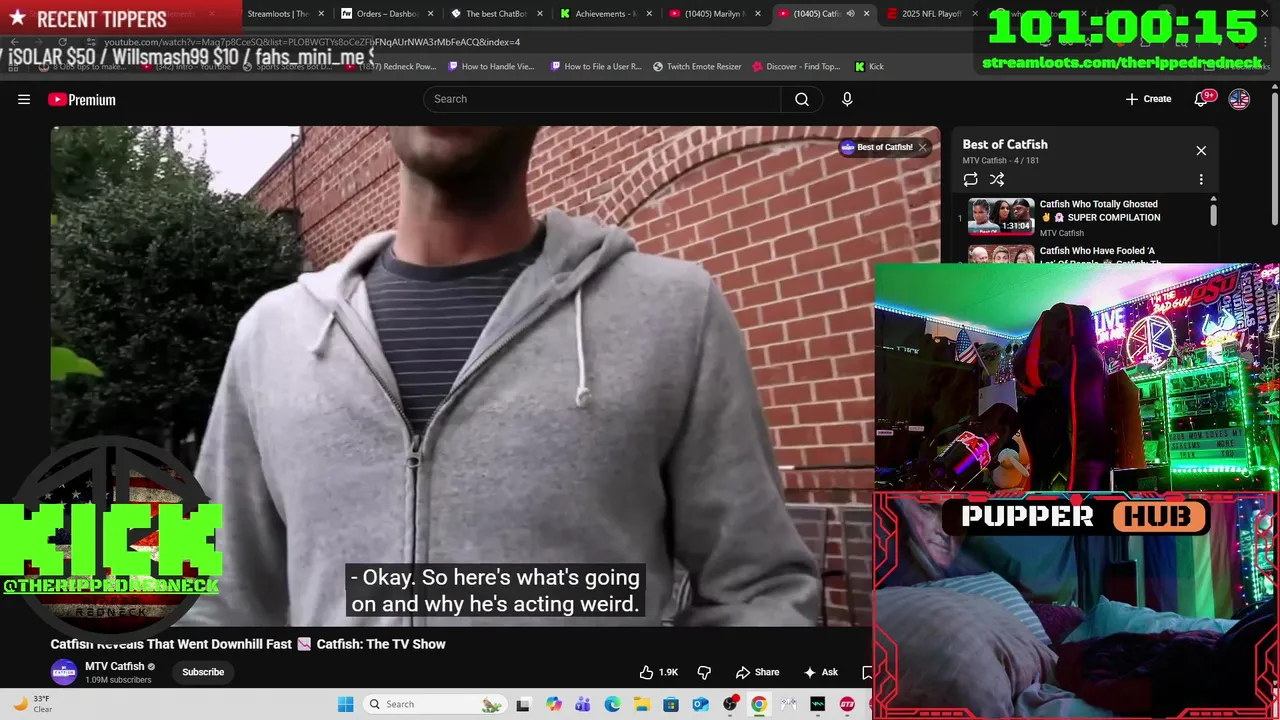Open the How to File a User R... bookmark
1280x720 pixels.
click(x=596, y=66)
